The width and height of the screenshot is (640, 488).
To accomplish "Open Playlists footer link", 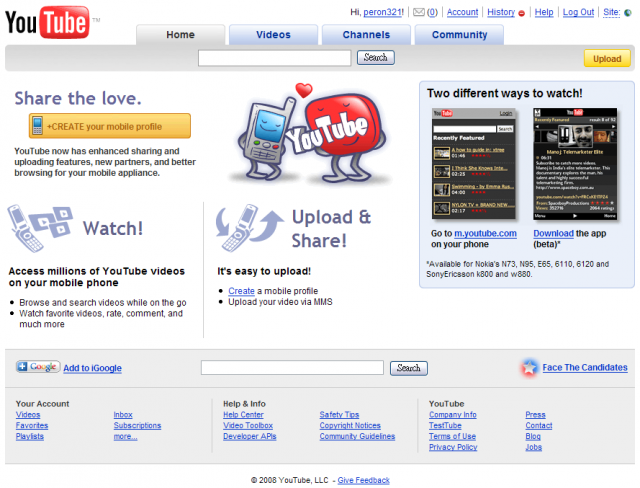I will pyautogui.click(x=30, y=437).
